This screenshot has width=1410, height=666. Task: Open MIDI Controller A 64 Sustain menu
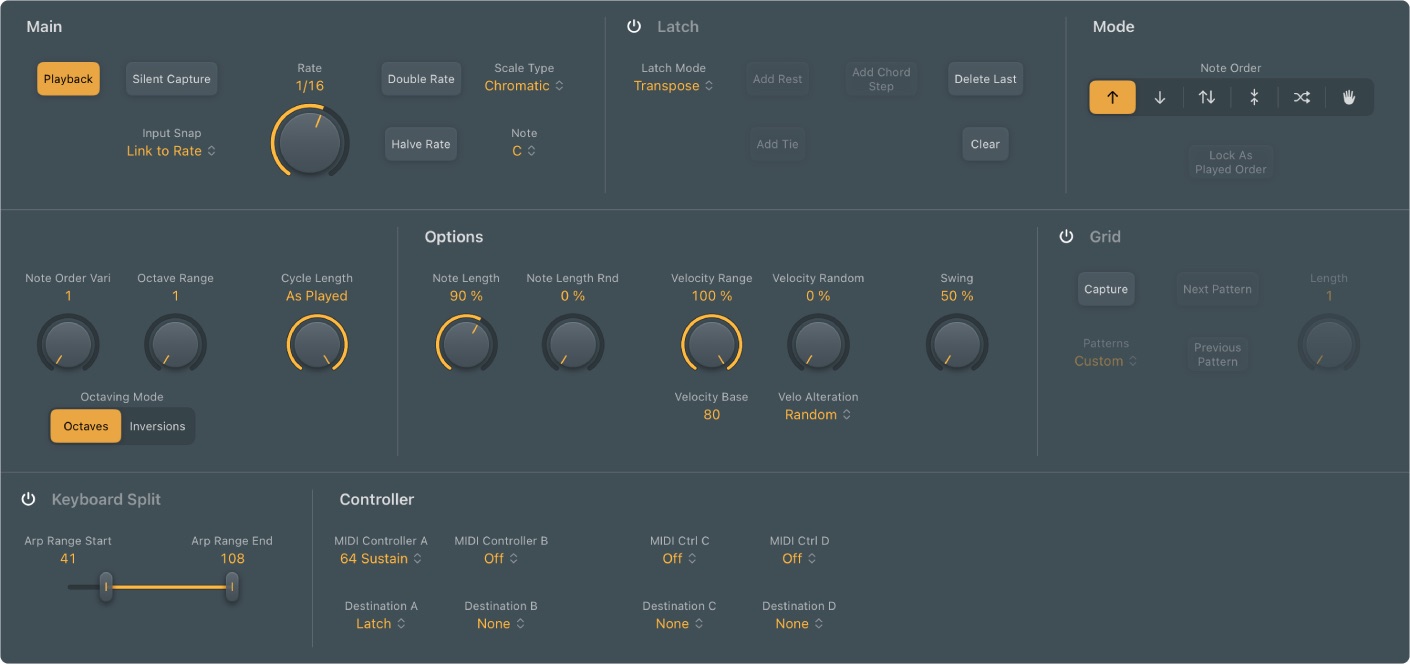tap(380, 559)
